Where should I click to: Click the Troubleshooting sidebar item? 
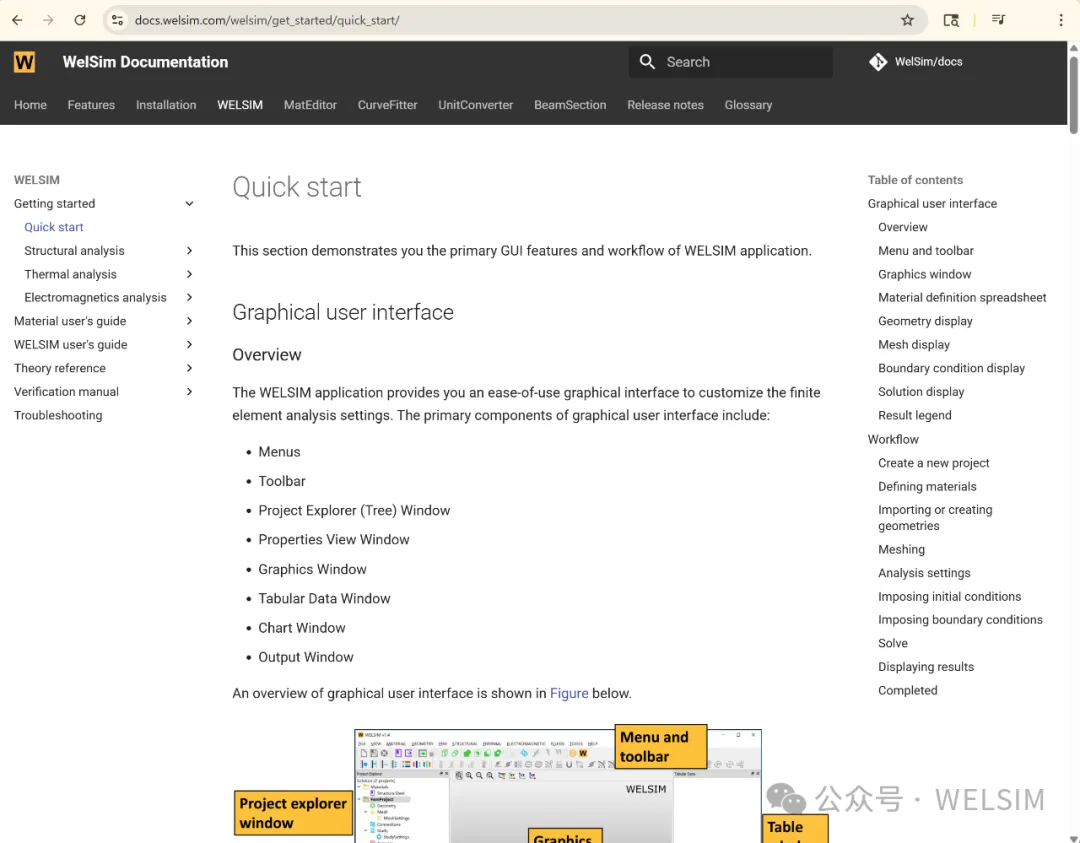point(58,415)
